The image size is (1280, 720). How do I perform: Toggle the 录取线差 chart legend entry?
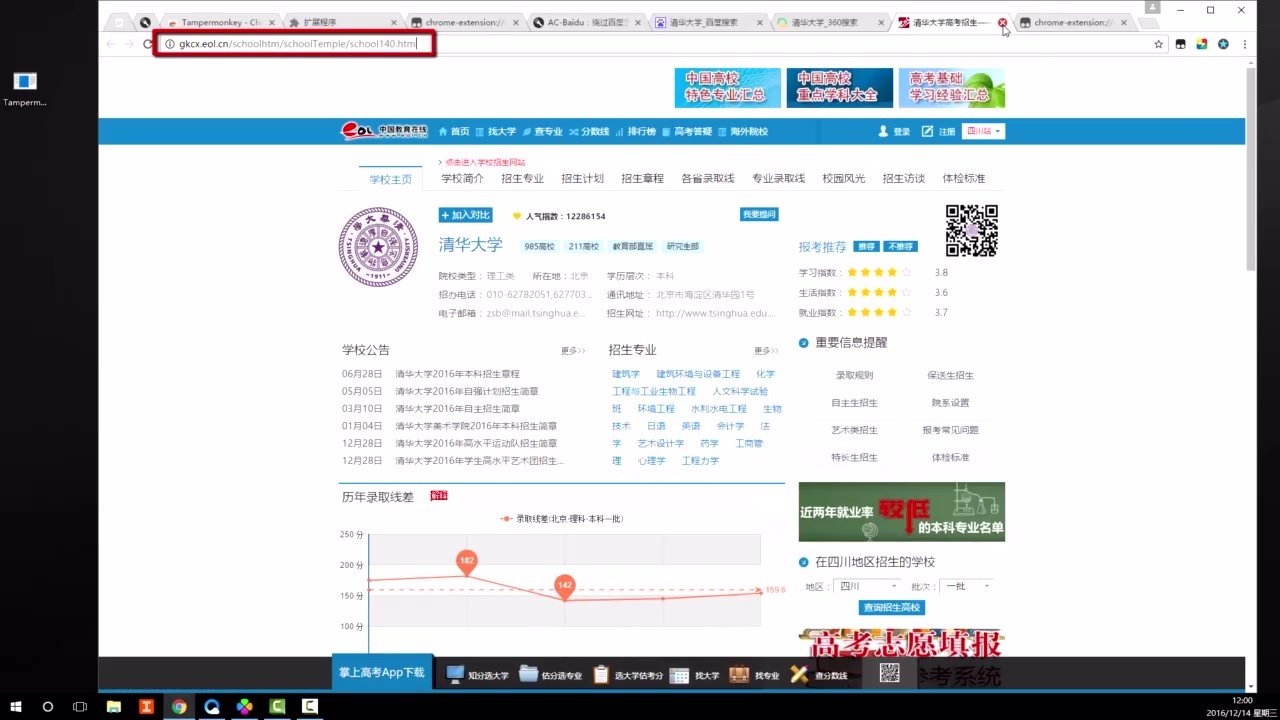pos(561,519)
